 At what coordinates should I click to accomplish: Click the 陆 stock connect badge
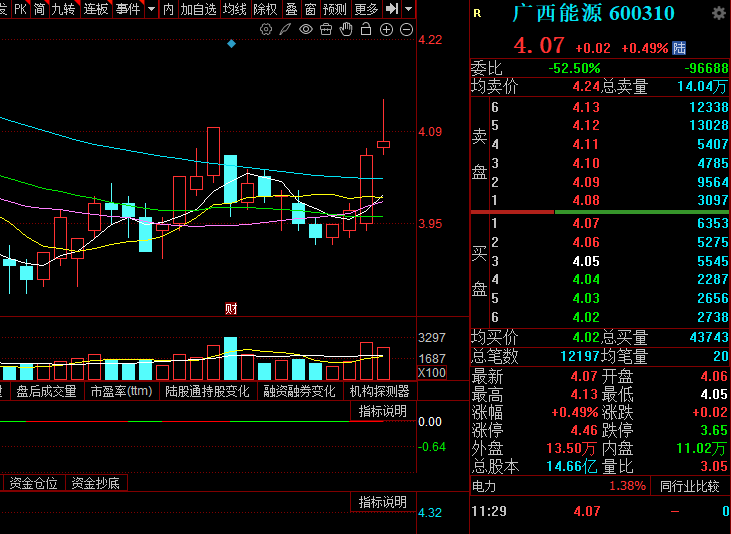679,48
